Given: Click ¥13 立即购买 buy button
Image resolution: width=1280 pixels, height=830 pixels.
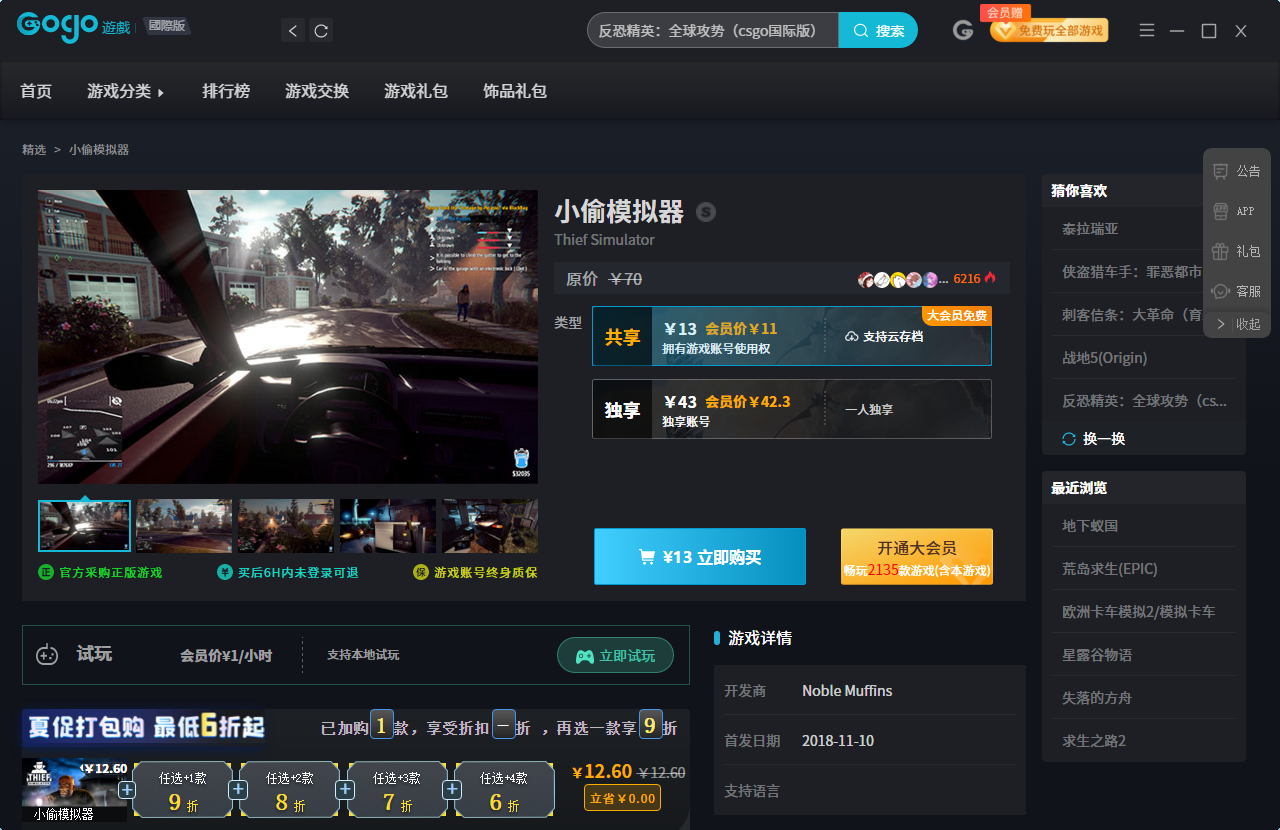Looking at the screenshot, I should pos(700,557).
